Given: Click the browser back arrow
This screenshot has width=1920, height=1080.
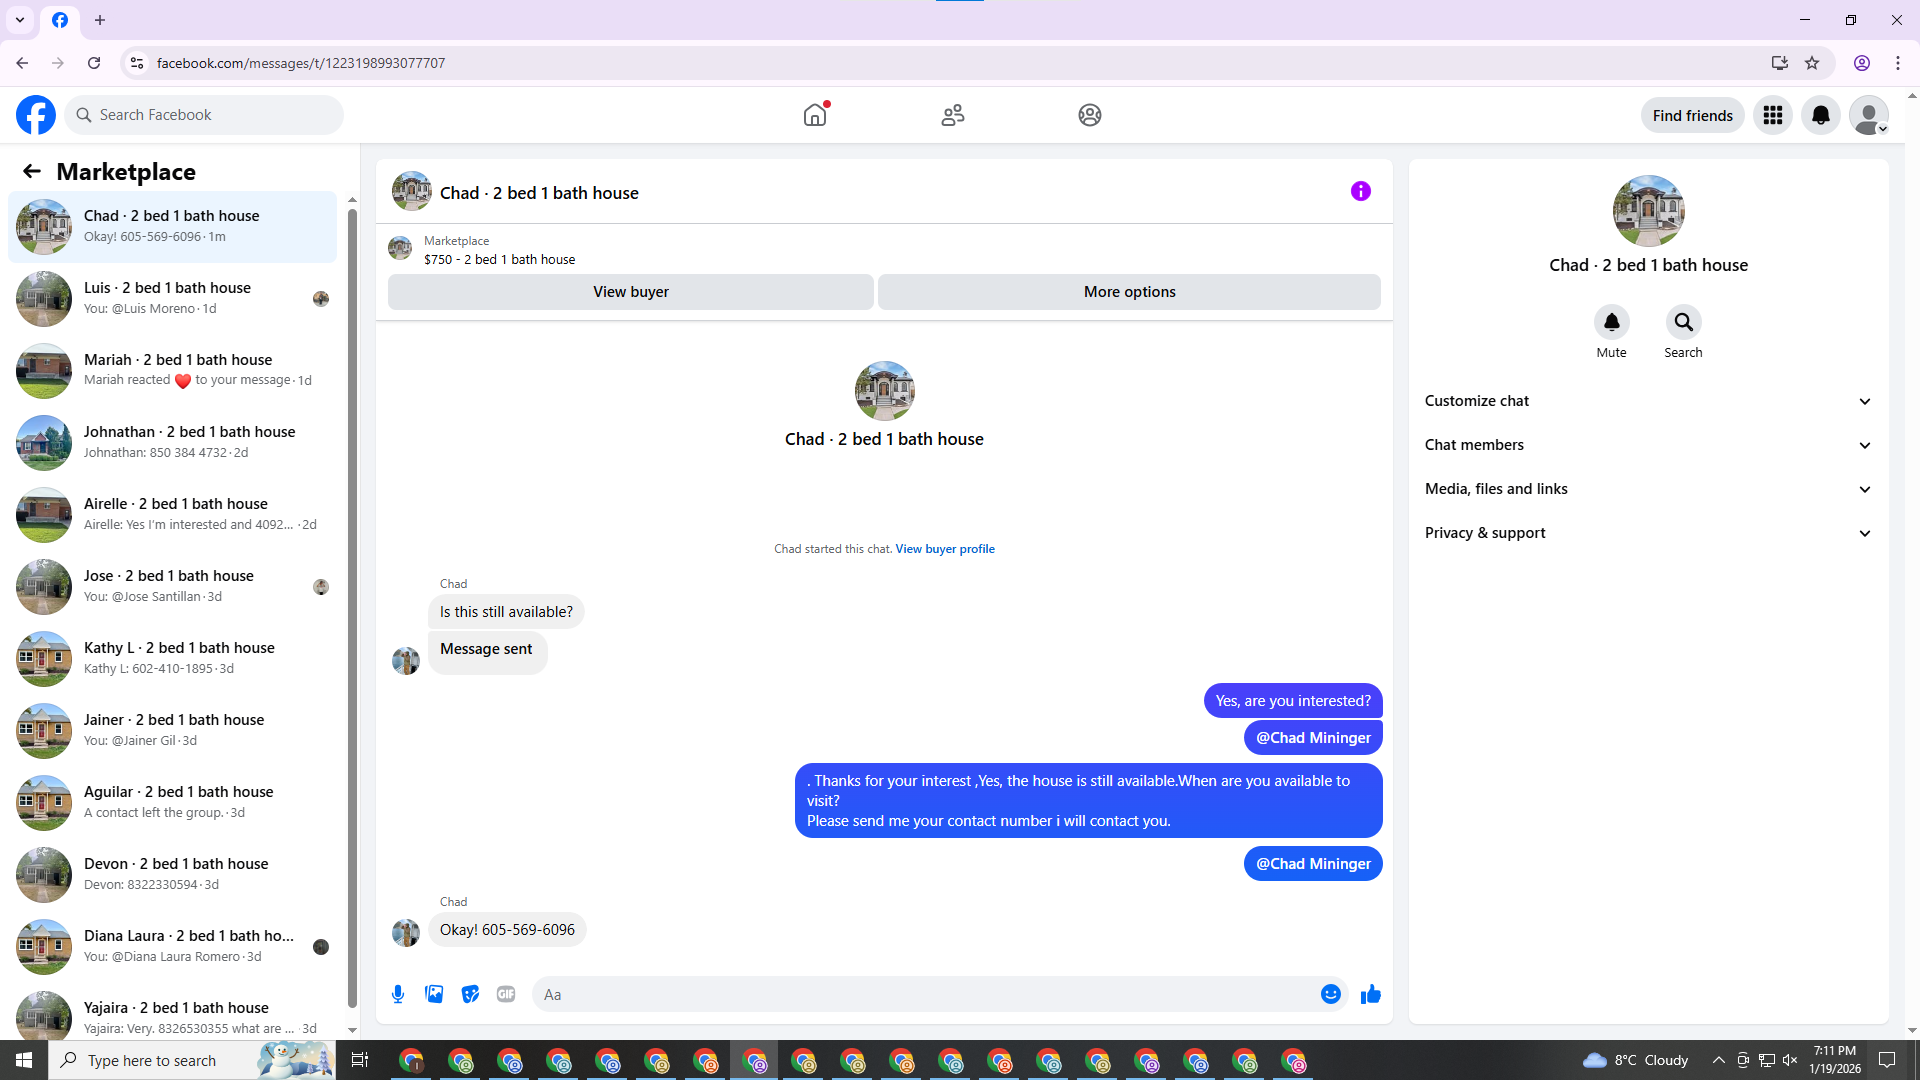Looking at the screenshot, I should pos(22,63).
